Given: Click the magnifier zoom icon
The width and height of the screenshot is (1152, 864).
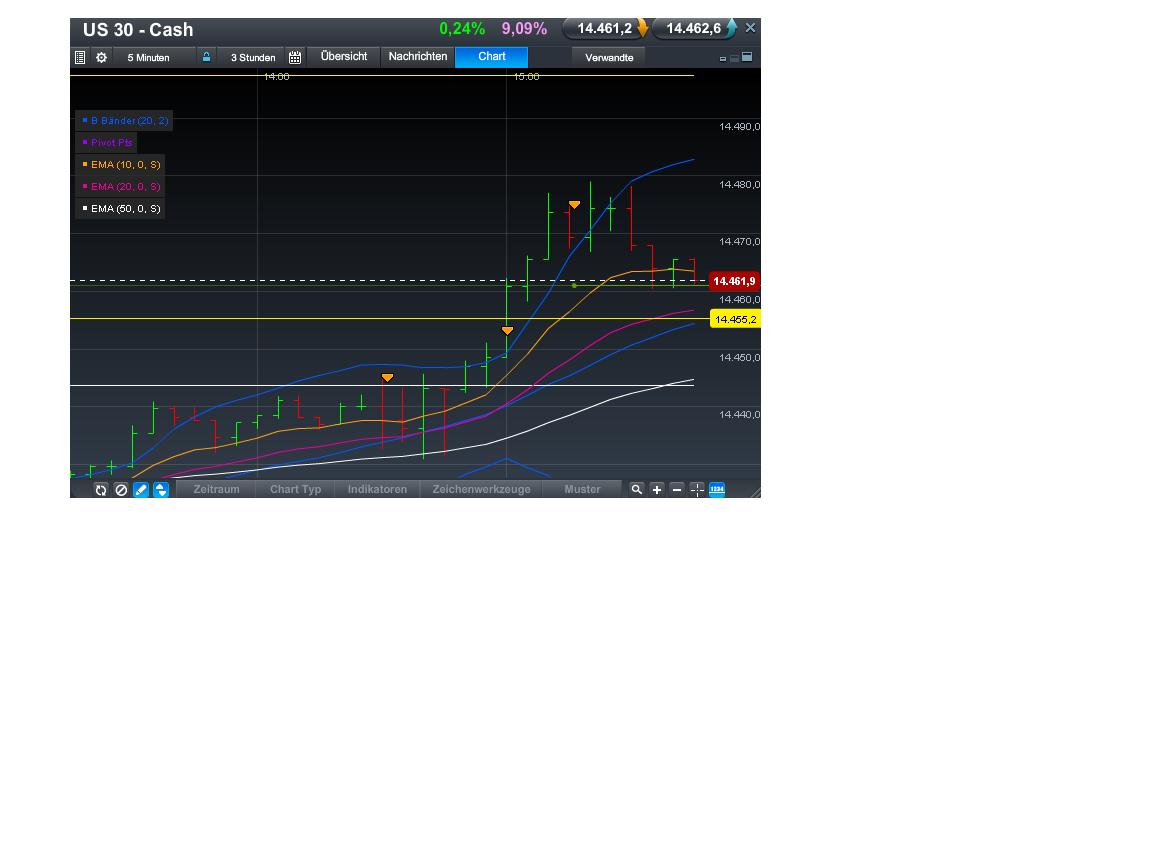Looking at the screenshot, I should (x=637, y=489).
